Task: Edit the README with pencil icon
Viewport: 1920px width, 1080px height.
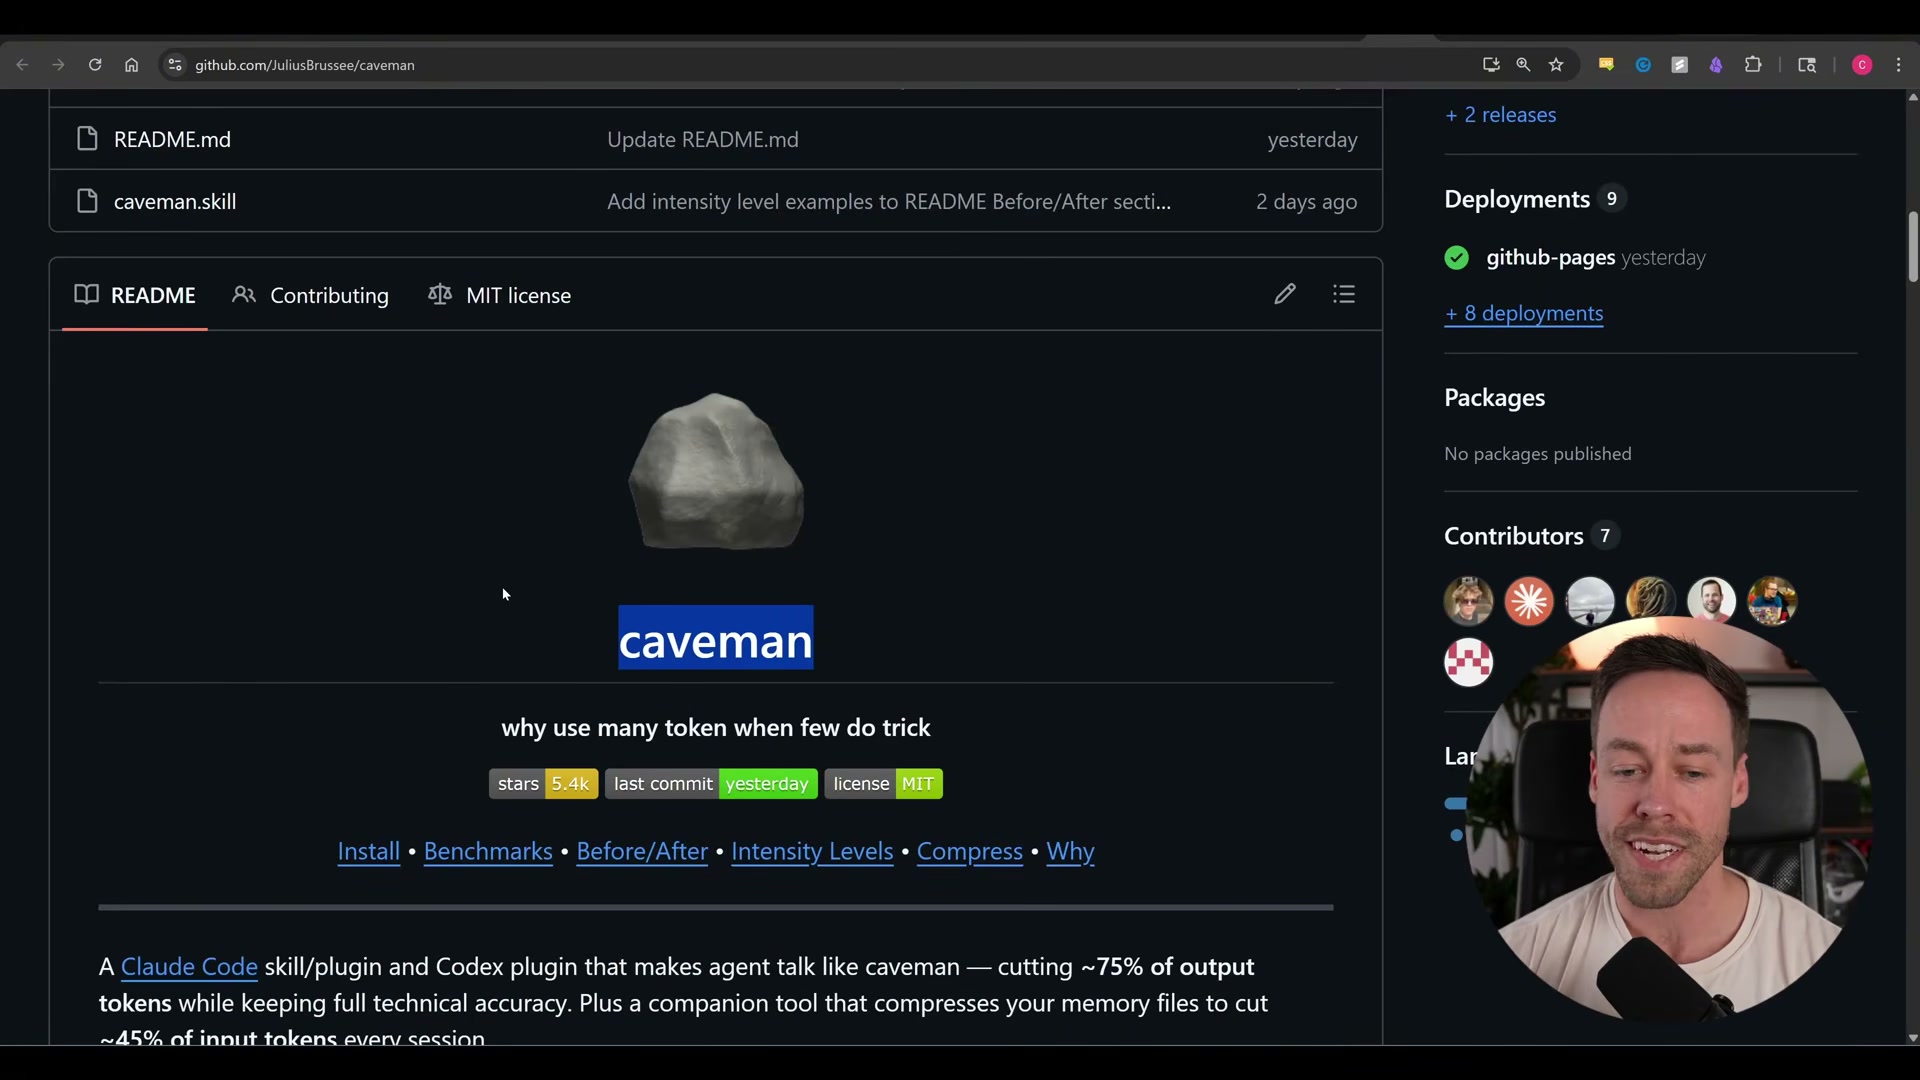Action: (1285, 294)
